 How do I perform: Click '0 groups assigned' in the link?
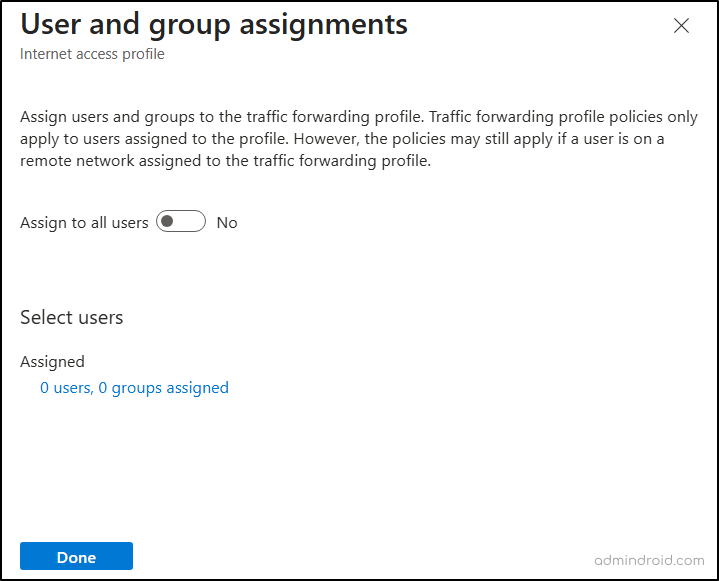[x=163, y=388]
